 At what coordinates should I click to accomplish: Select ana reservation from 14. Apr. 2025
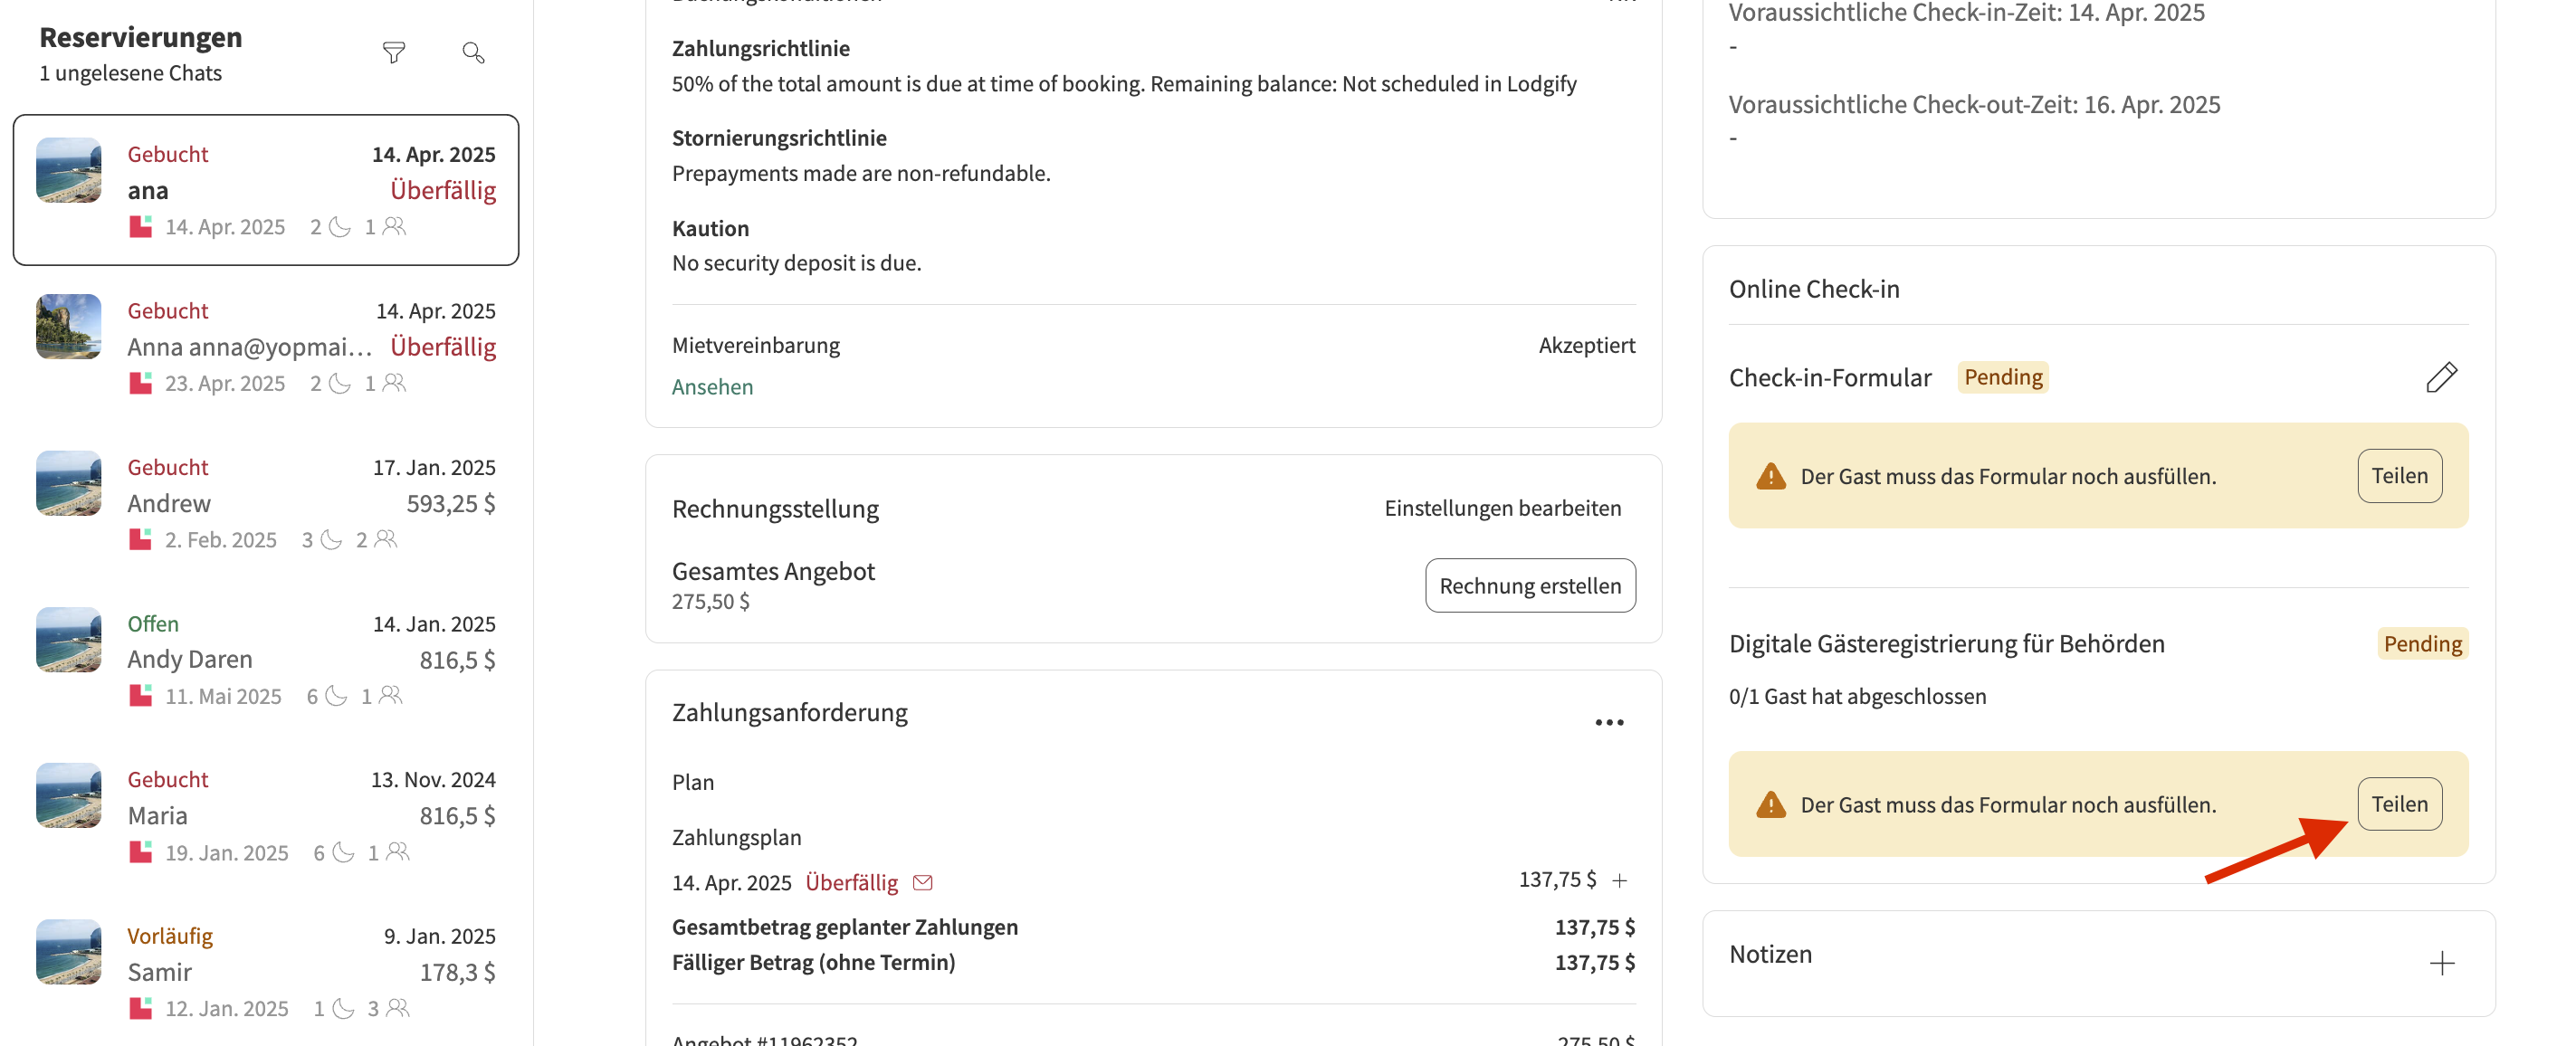(266, 190)
